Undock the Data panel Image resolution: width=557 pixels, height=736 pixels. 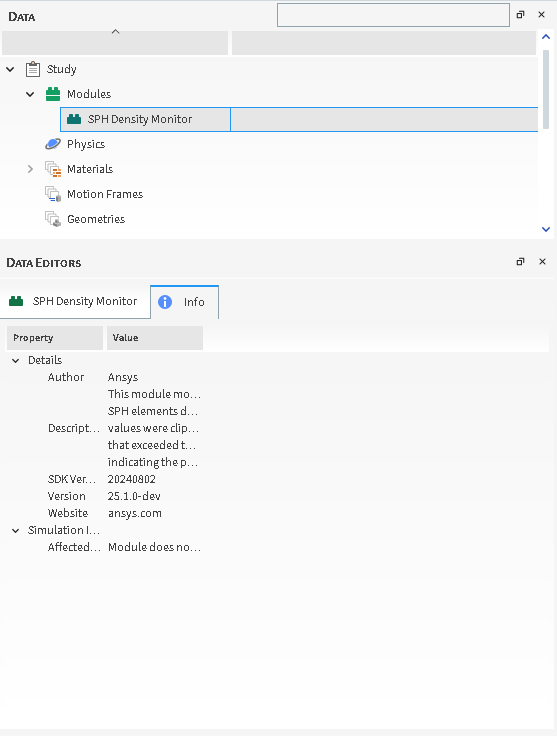(x=520, y=15)
